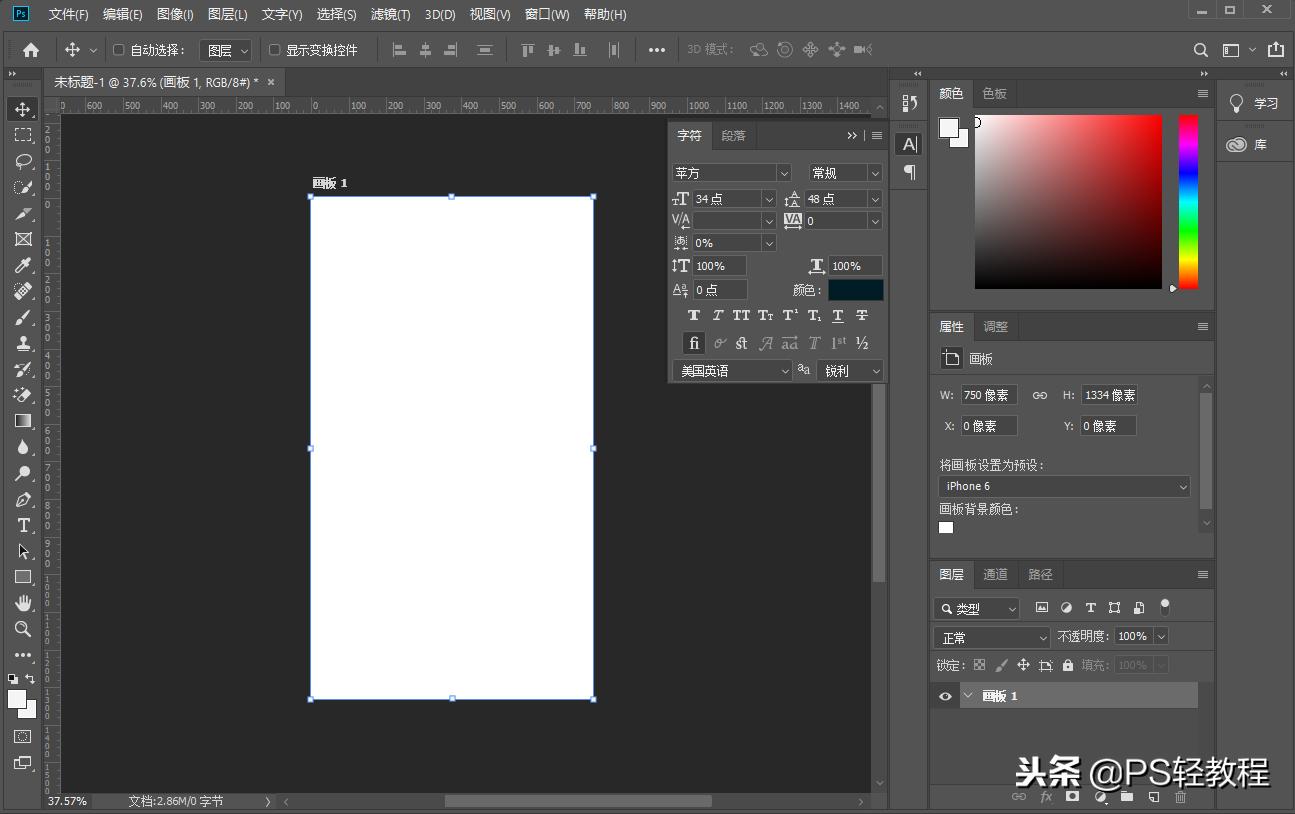The image size is (1295, 814).
Task: Click the 学习 panel button
Action: coord(1255,103)
